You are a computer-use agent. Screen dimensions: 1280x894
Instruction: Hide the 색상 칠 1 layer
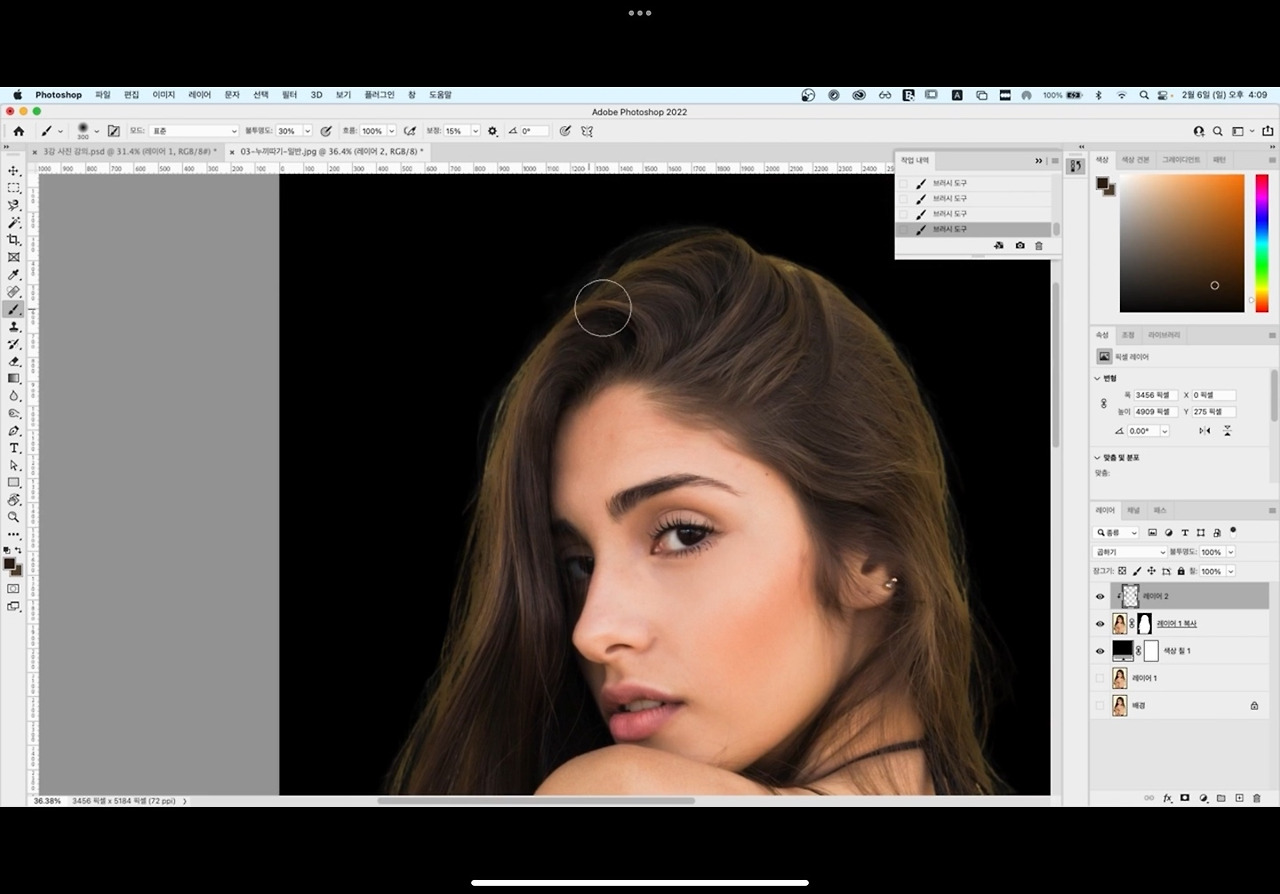click(x=1100, y=651)
